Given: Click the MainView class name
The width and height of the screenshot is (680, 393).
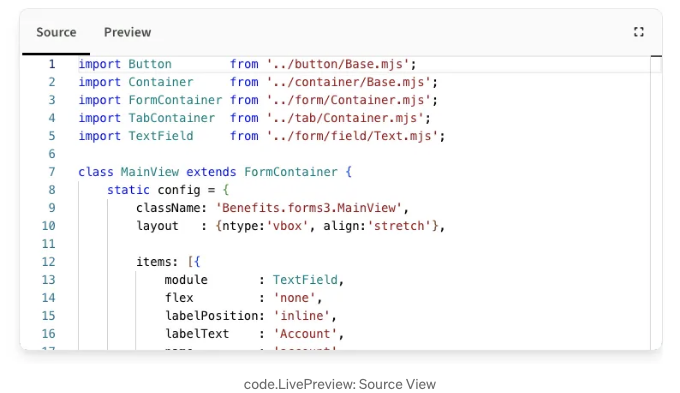Looking at the screenshot, I should click(x=150, y=172).
